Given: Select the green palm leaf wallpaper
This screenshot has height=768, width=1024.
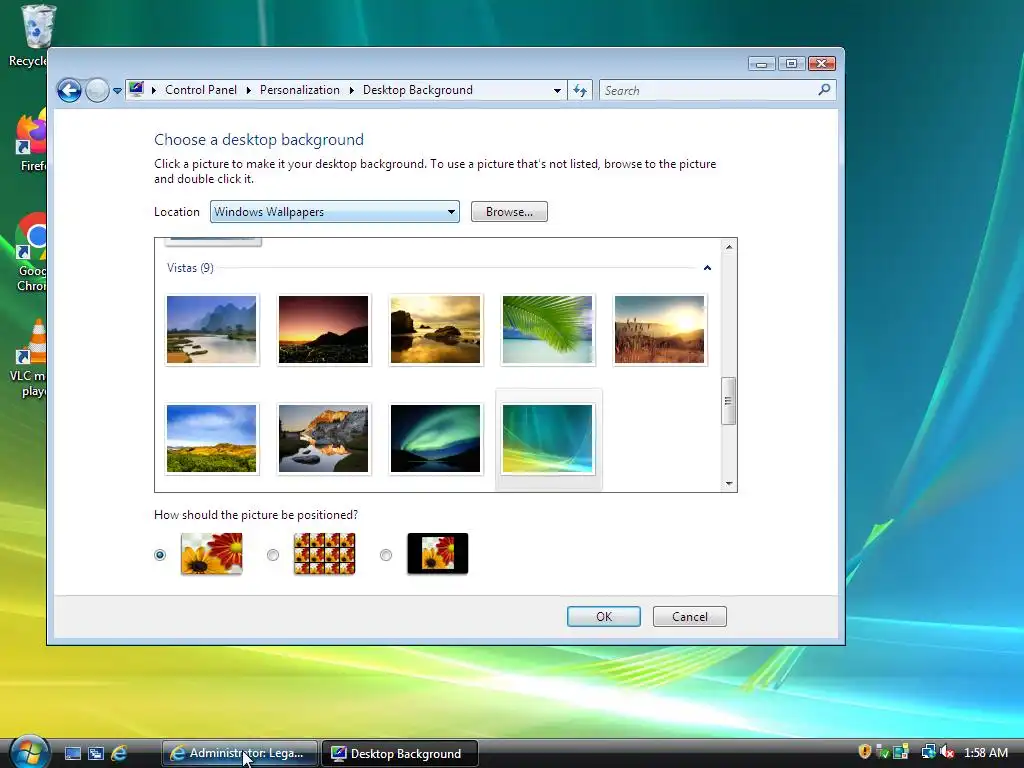Looking at the screenshot, I should pyautogui.click(x=547, y=329).
